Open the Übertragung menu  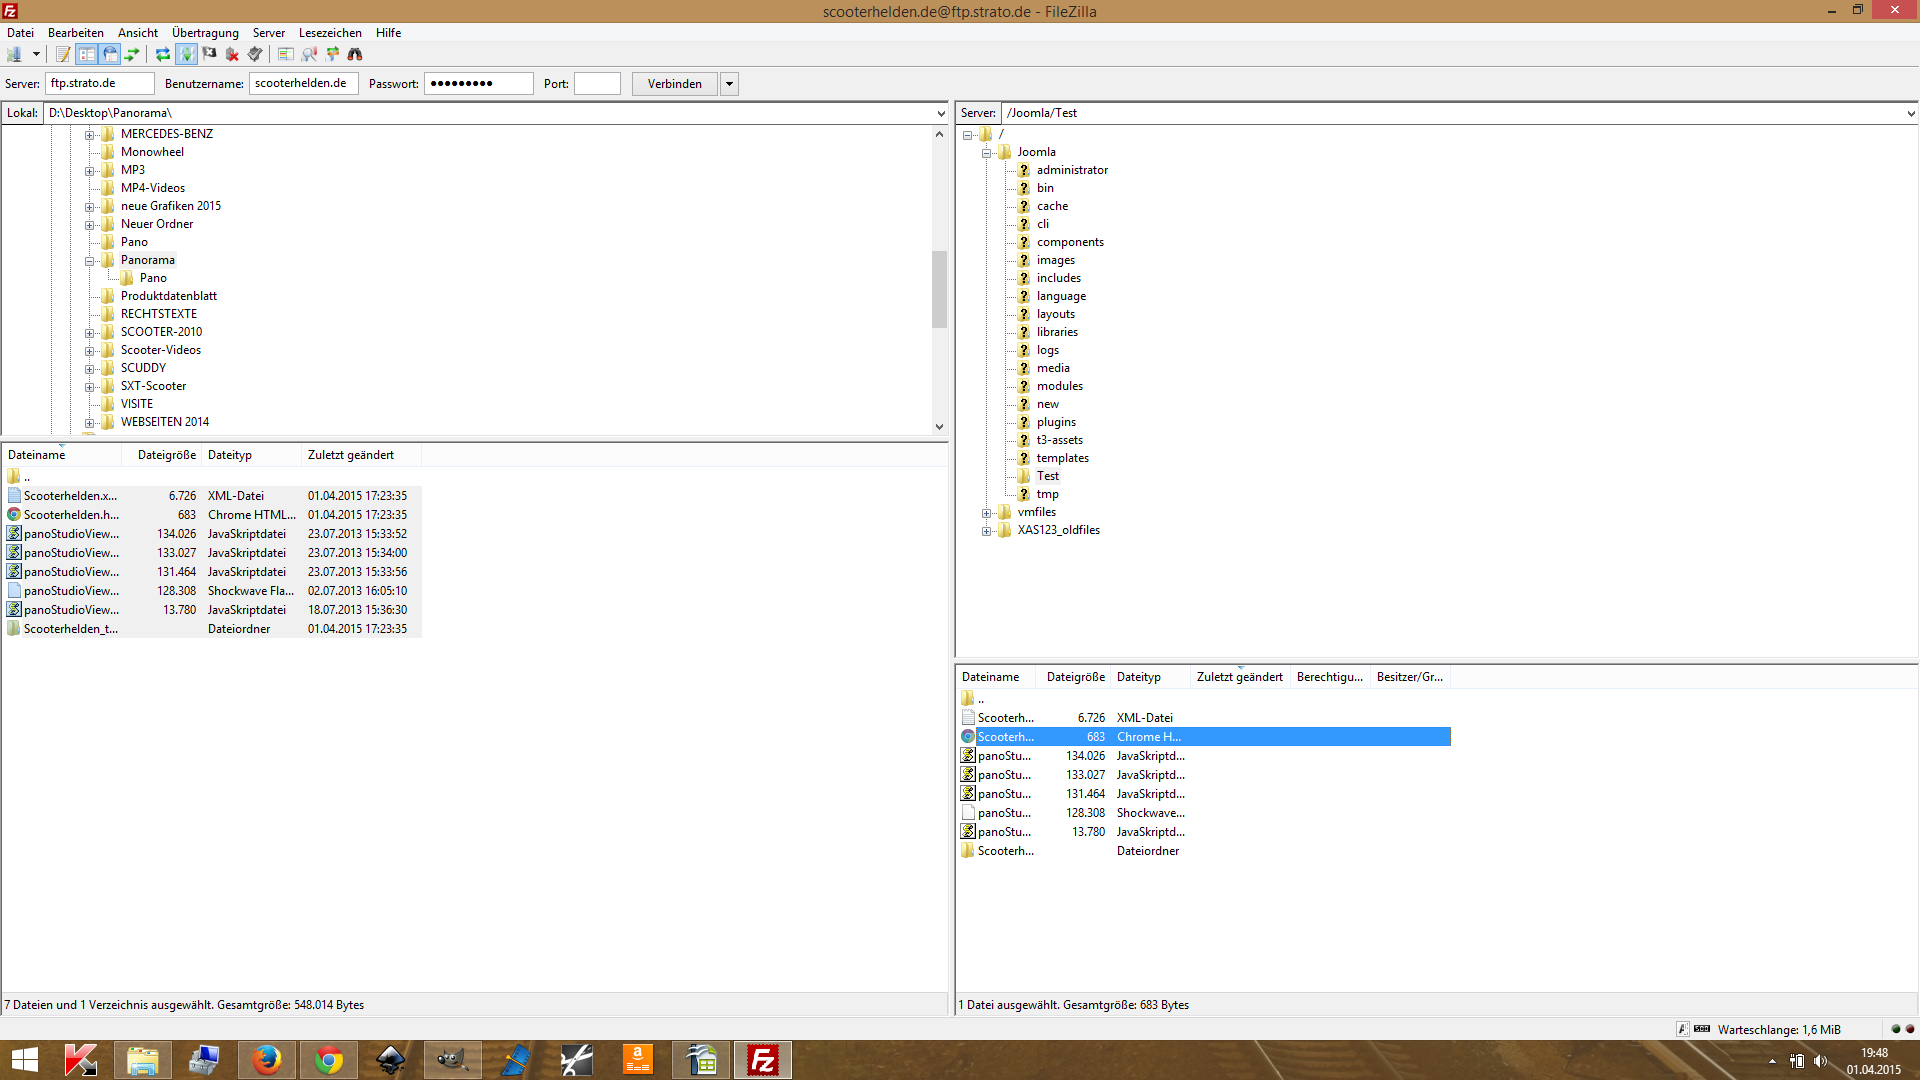tap(205, 33)
